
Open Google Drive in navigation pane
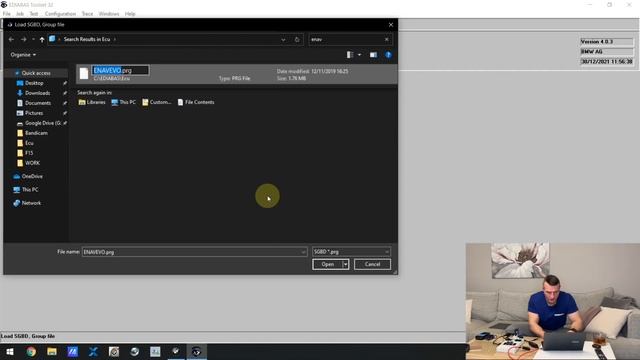42,123
